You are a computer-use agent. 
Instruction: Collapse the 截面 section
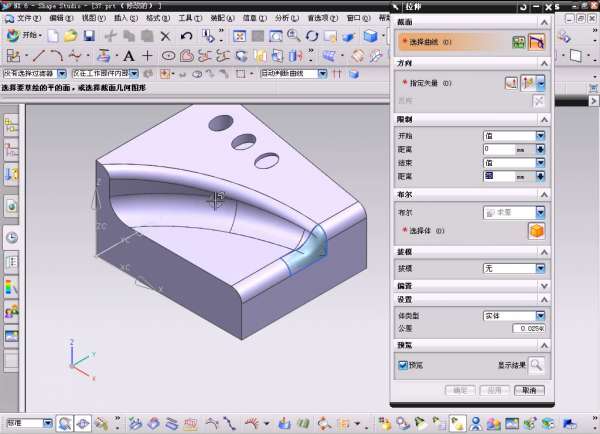(x=543, y=22)
